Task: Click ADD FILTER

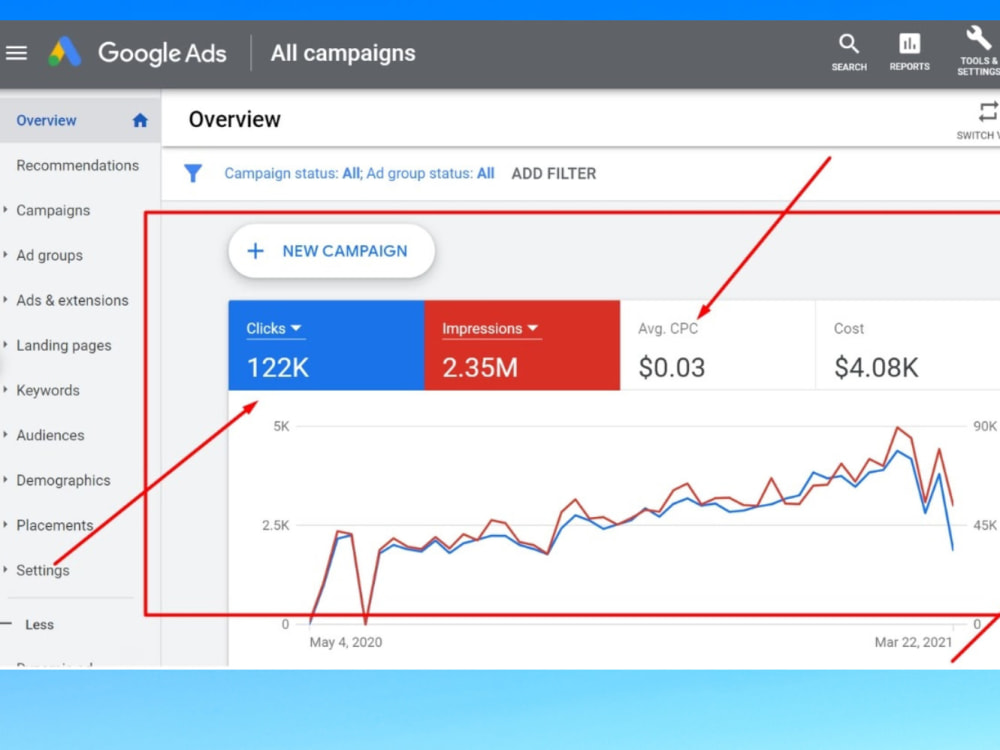Action: click(x=554, y=173)
